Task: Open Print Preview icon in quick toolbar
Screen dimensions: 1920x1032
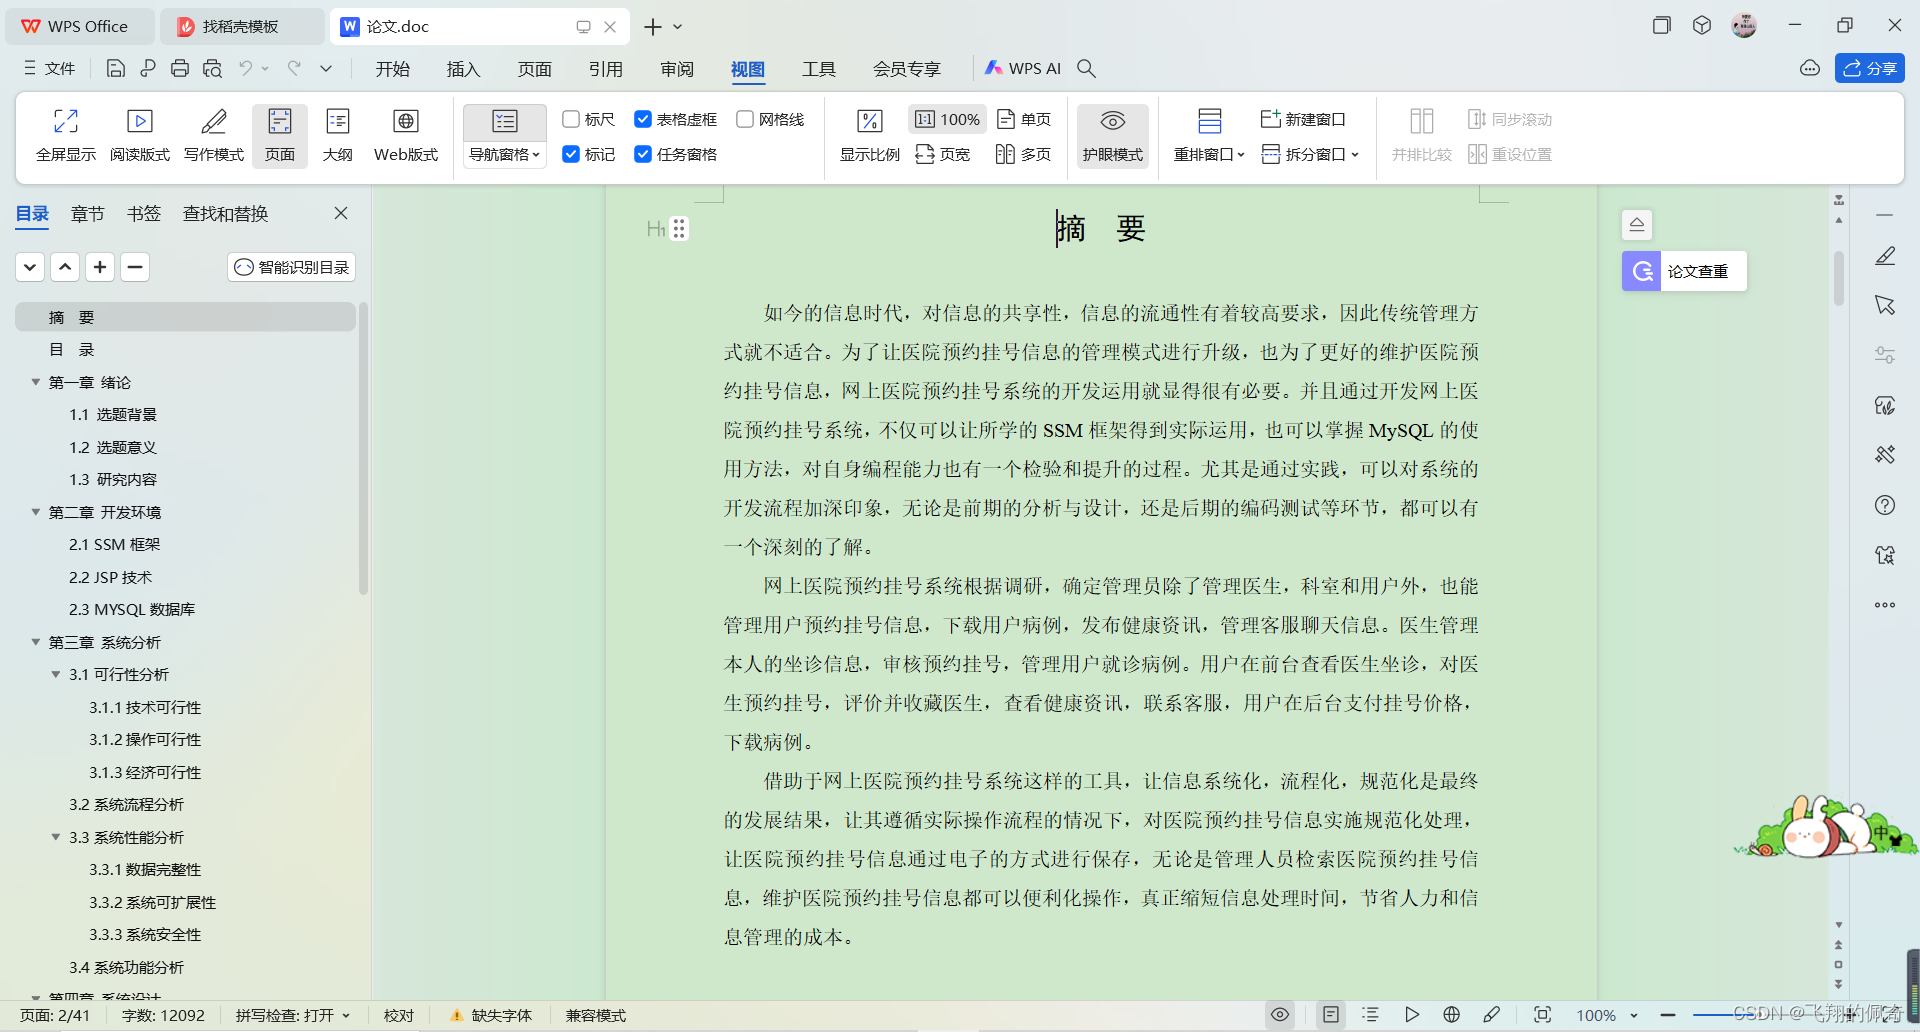Action: coord(212,68)
